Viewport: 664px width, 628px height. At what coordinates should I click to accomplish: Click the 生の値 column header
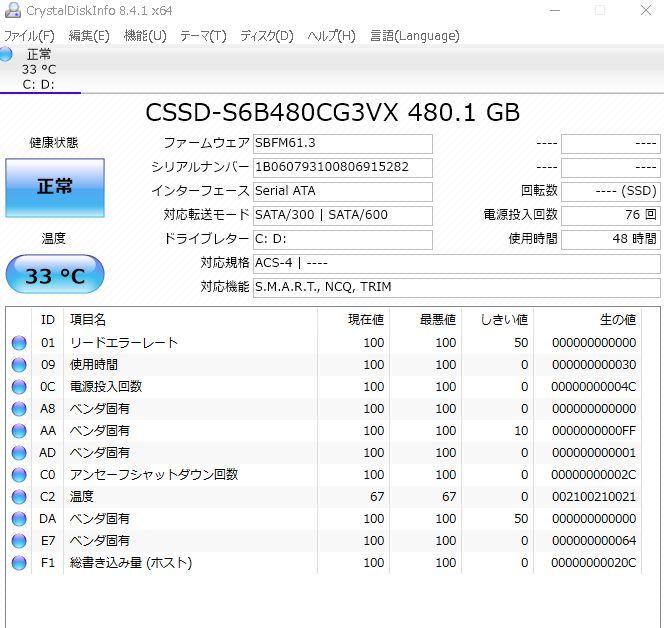(616, 320)
